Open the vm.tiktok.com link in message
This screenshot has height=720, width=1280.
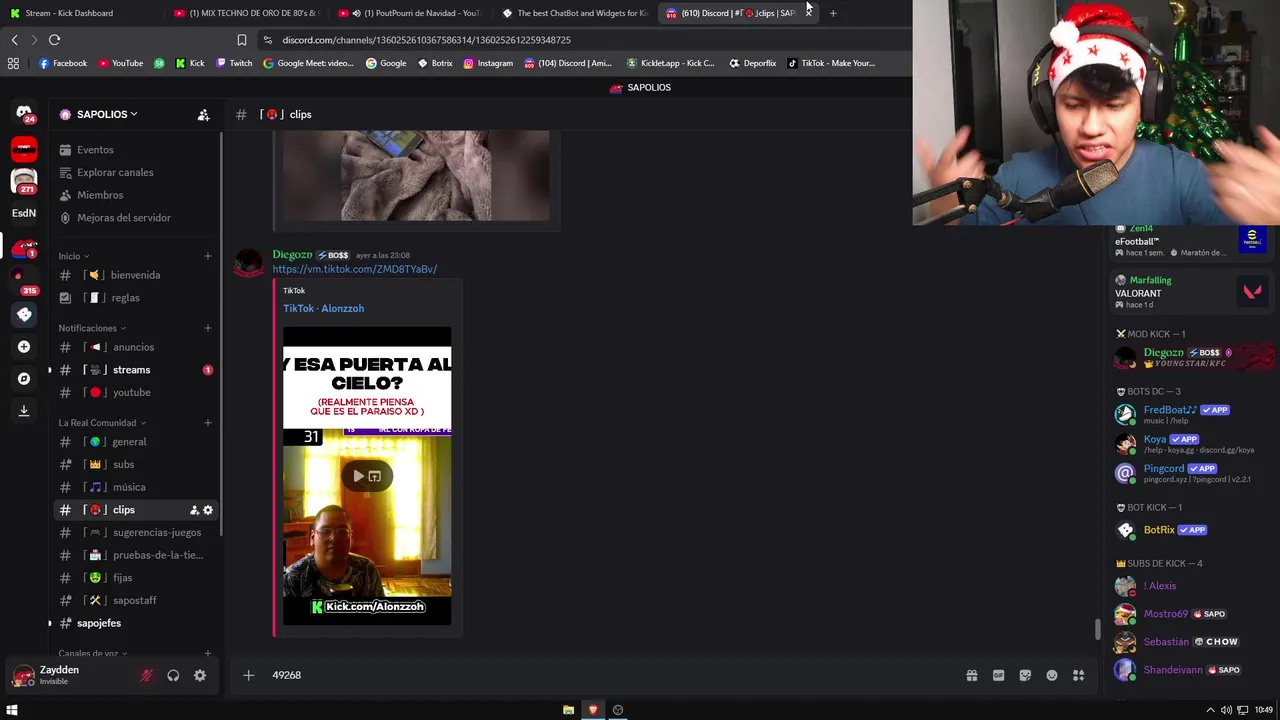pyautogui.click(x=355, y=269)
